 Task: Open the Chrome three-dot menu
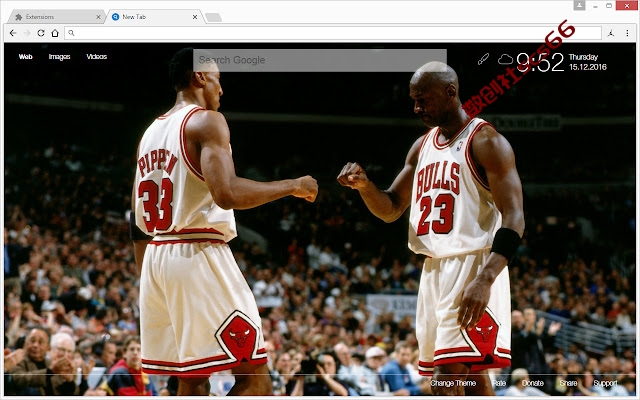click(x=627, y=33)
